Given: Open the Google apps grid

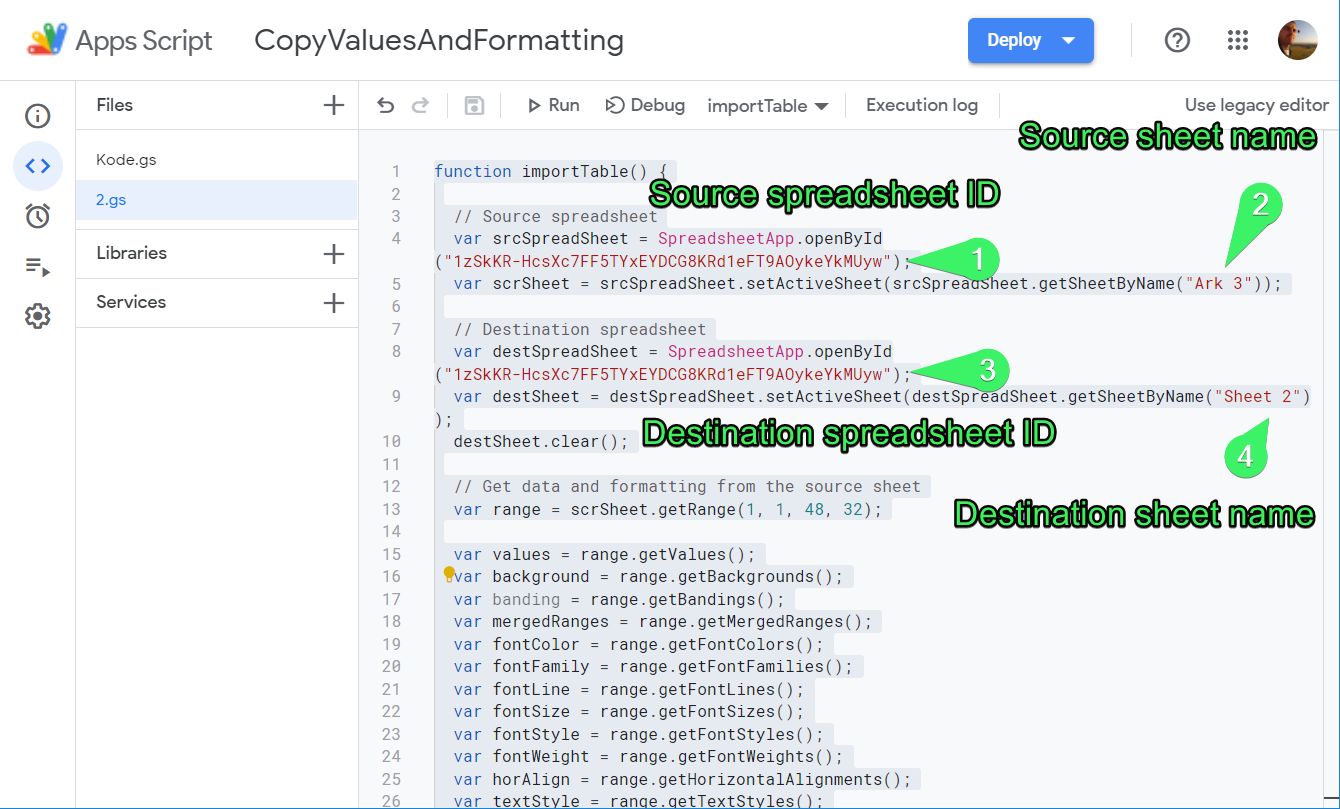Looking at the screenshot, I should coord(1238,40).
